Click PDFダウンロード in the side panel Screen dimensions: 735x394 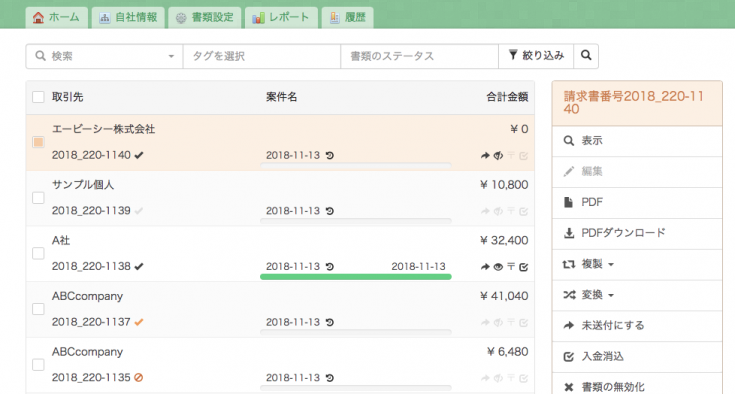tap(637, 233)
